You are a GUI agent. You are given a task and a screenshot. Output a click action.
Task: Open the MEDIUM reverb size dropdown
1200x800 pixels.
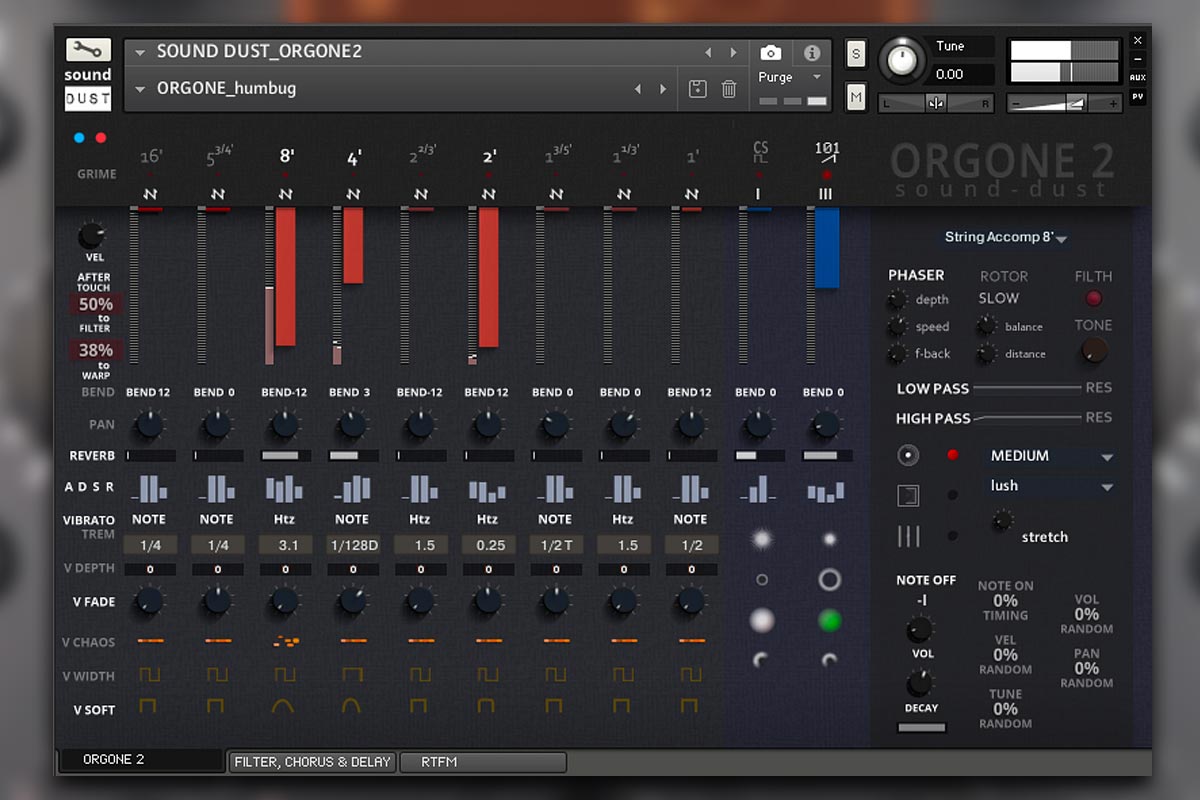1049,456
